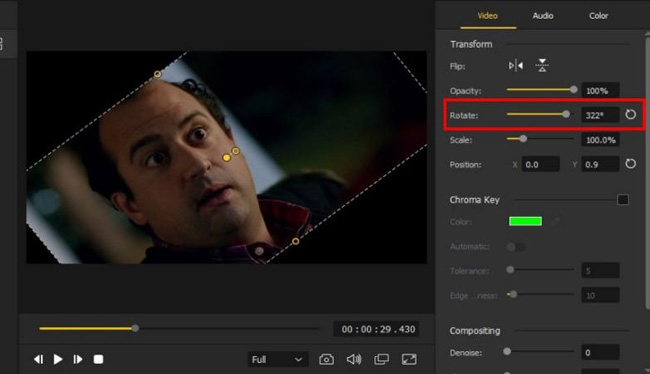Click the Chroma Key section heading
650x374 pixels.
point(474,199)
